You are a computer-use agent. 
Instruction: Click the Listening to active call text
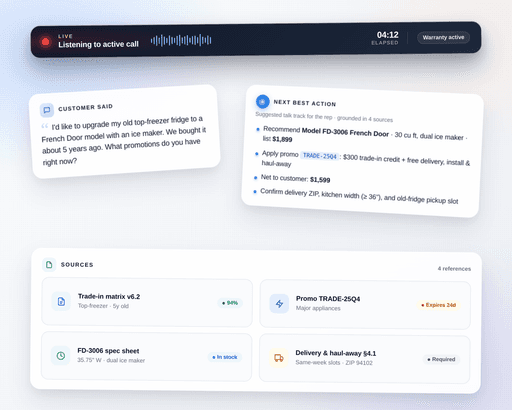point(98,44)
